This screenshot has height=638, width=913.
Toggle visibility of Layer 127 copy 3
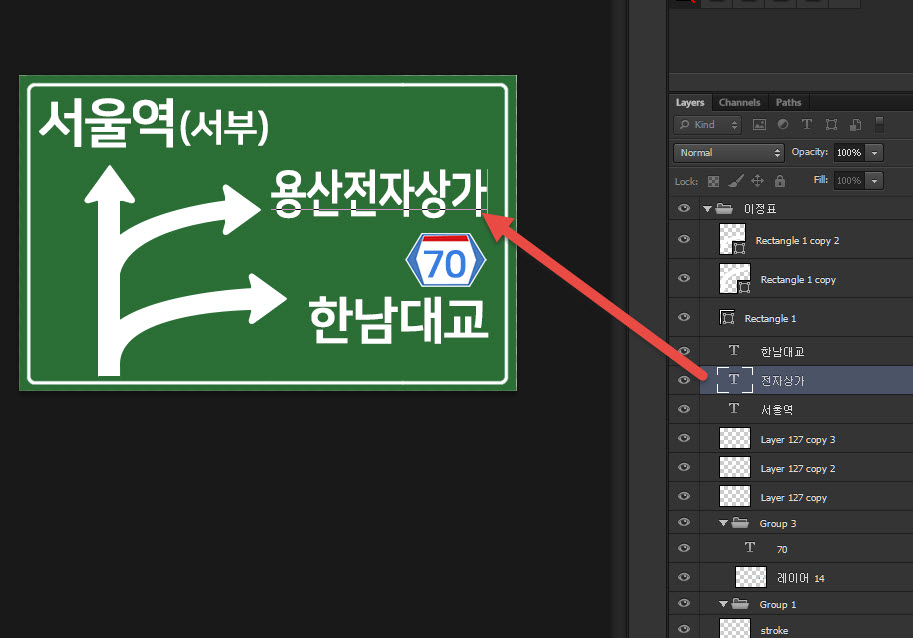pos(684,438)
